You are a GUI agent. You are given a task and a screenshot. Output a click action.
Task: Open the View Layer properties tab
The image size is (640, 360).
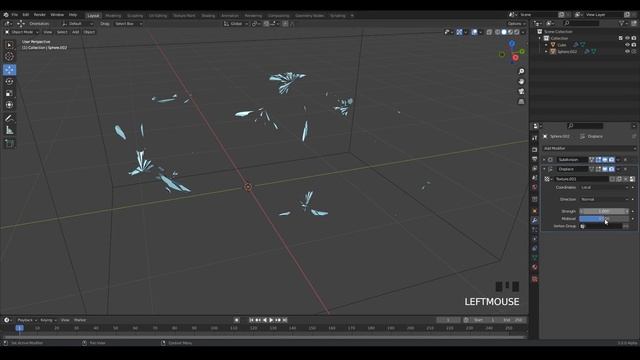(535, 168)
